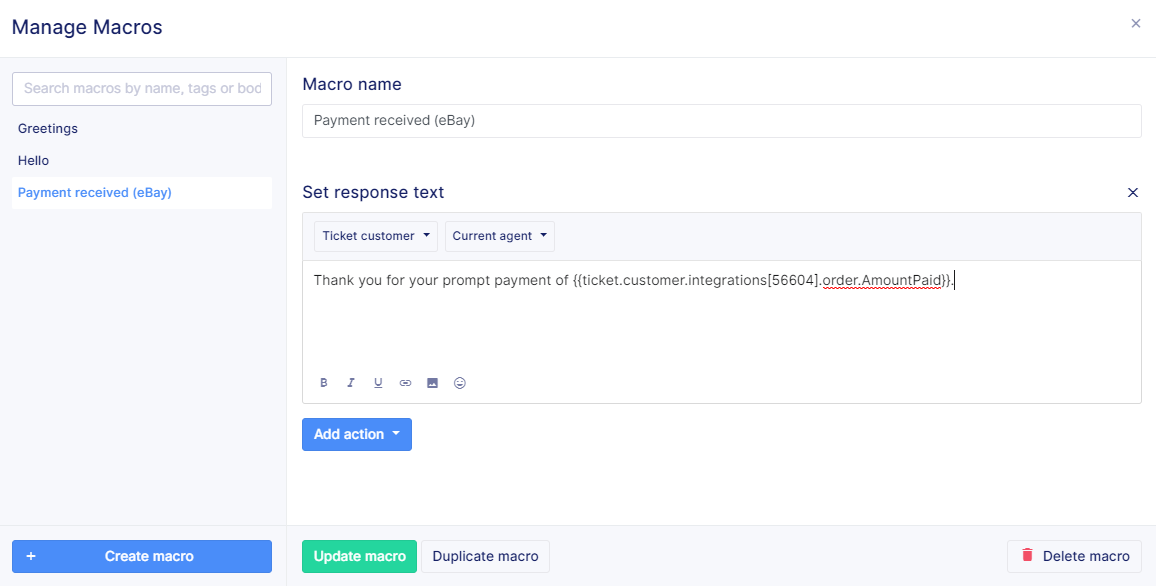Expand the Add action dropdown

[x=356, y=434]
